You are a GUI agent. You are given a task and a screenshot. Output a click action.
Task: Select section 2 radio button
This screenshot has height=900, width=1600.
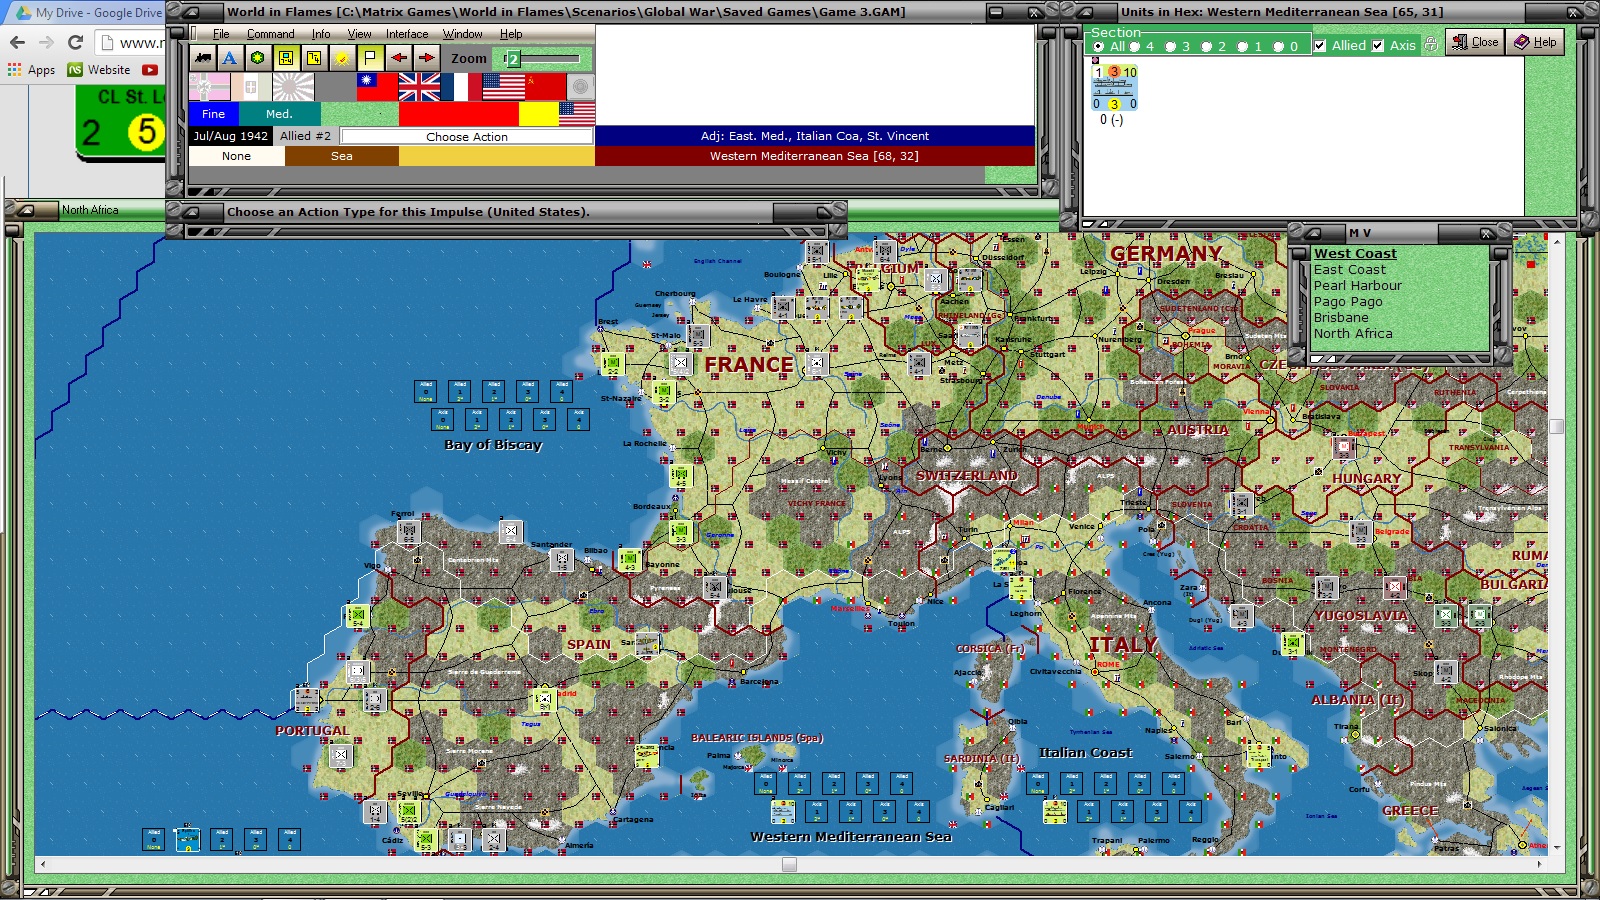click(1207, 46)
